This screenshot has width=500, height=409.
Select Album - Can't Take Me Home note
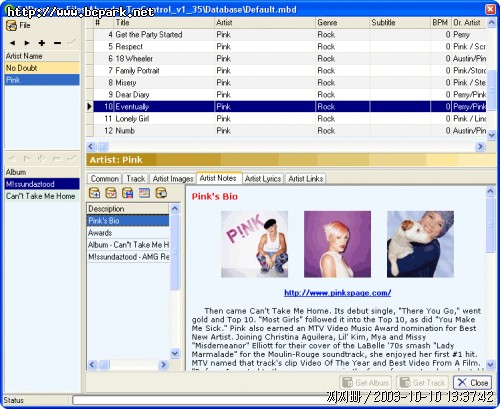(x=128, y=245)
